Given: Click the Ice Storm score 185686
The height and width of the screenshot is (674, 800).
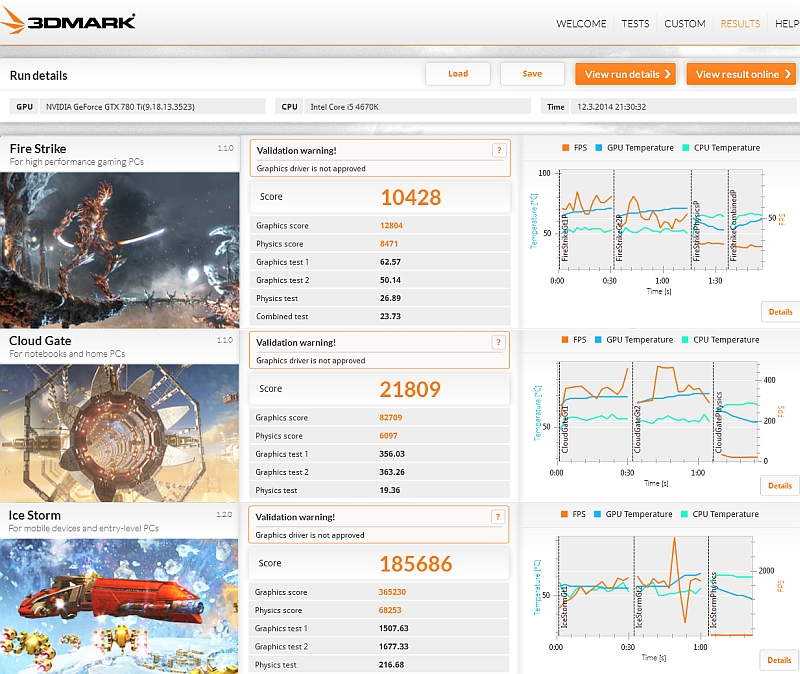Looking at the screenshot, I should [x=416, y=564].
